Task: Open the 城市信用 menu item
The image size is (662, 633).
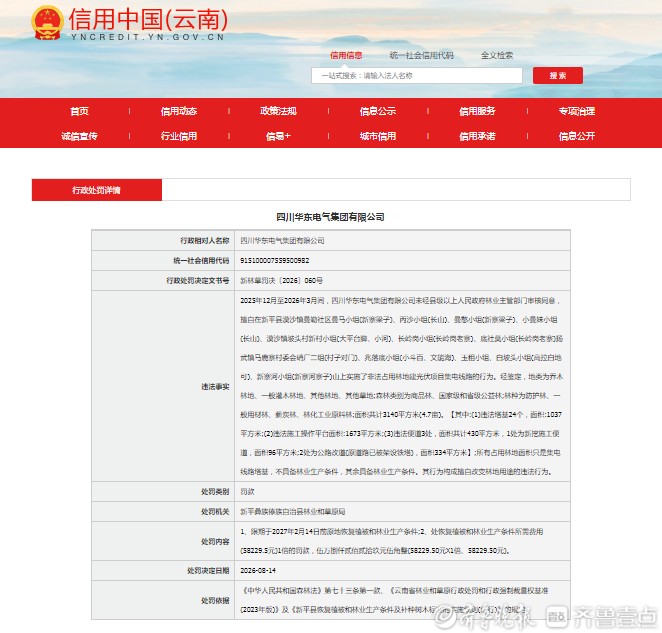Action: pos(378,136)
